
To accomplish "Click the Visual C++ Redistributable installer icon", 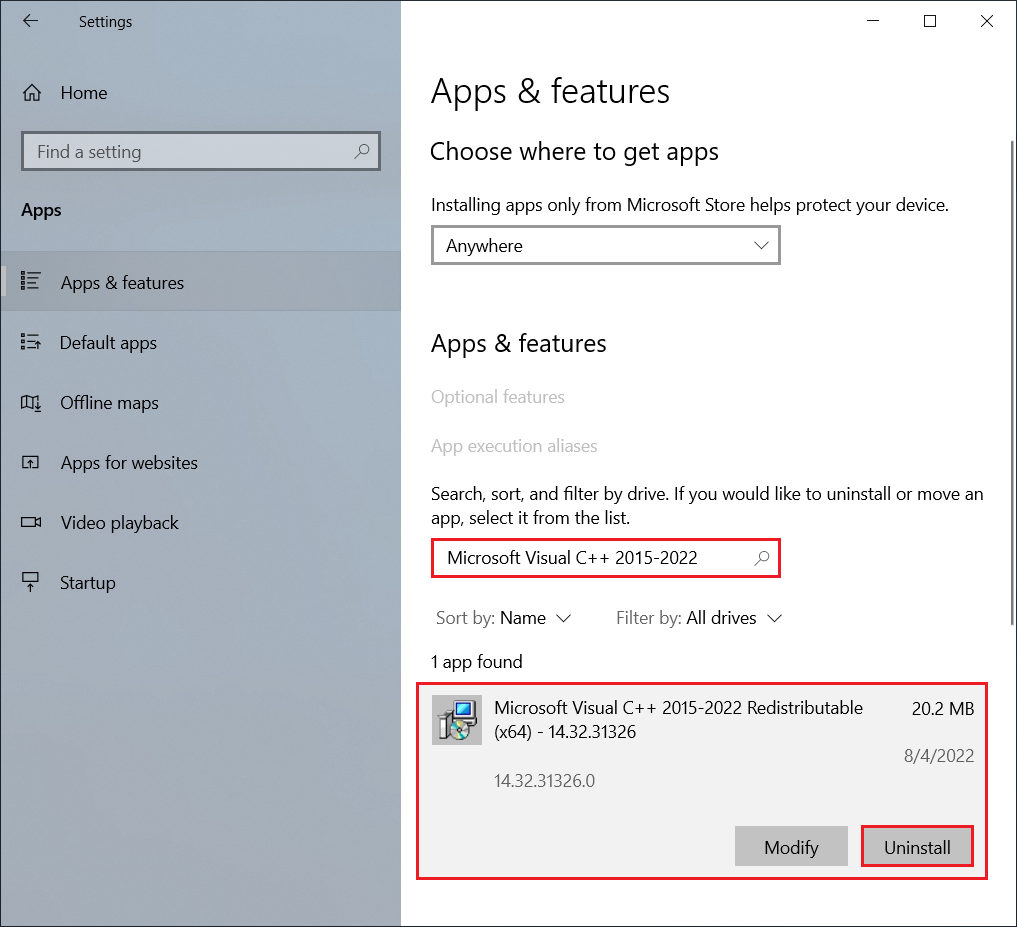I will (x=457, y=720).
